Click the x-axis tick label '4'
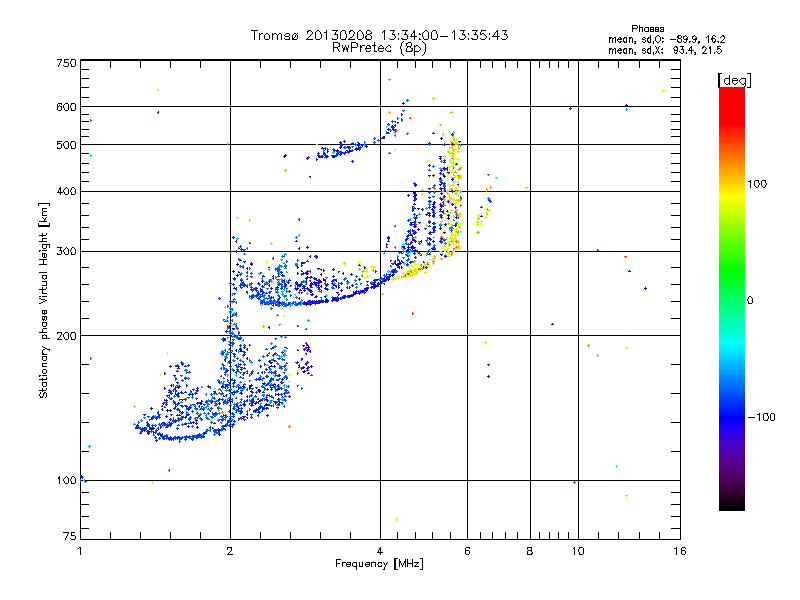The image size is (800, 600). click(x=380, y=551)
